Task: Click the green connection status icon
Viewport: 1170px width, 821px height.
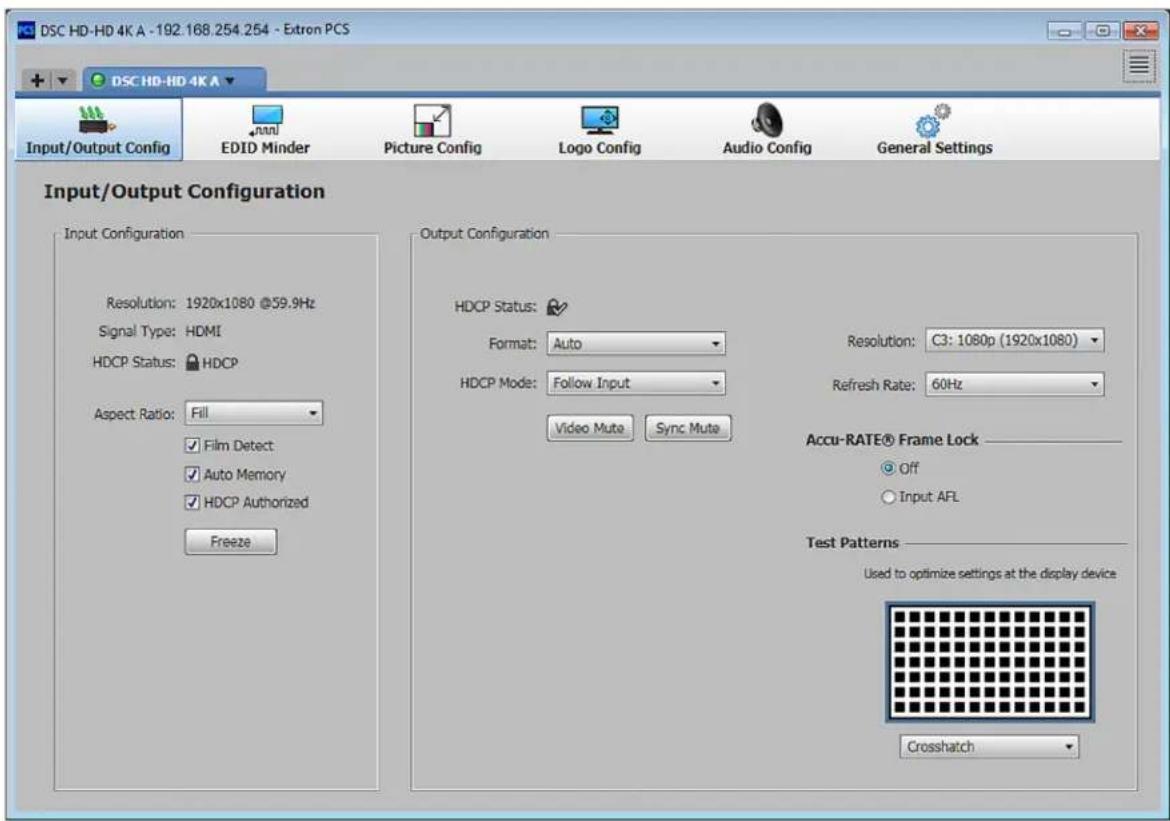Action: (x=98, y=80)
